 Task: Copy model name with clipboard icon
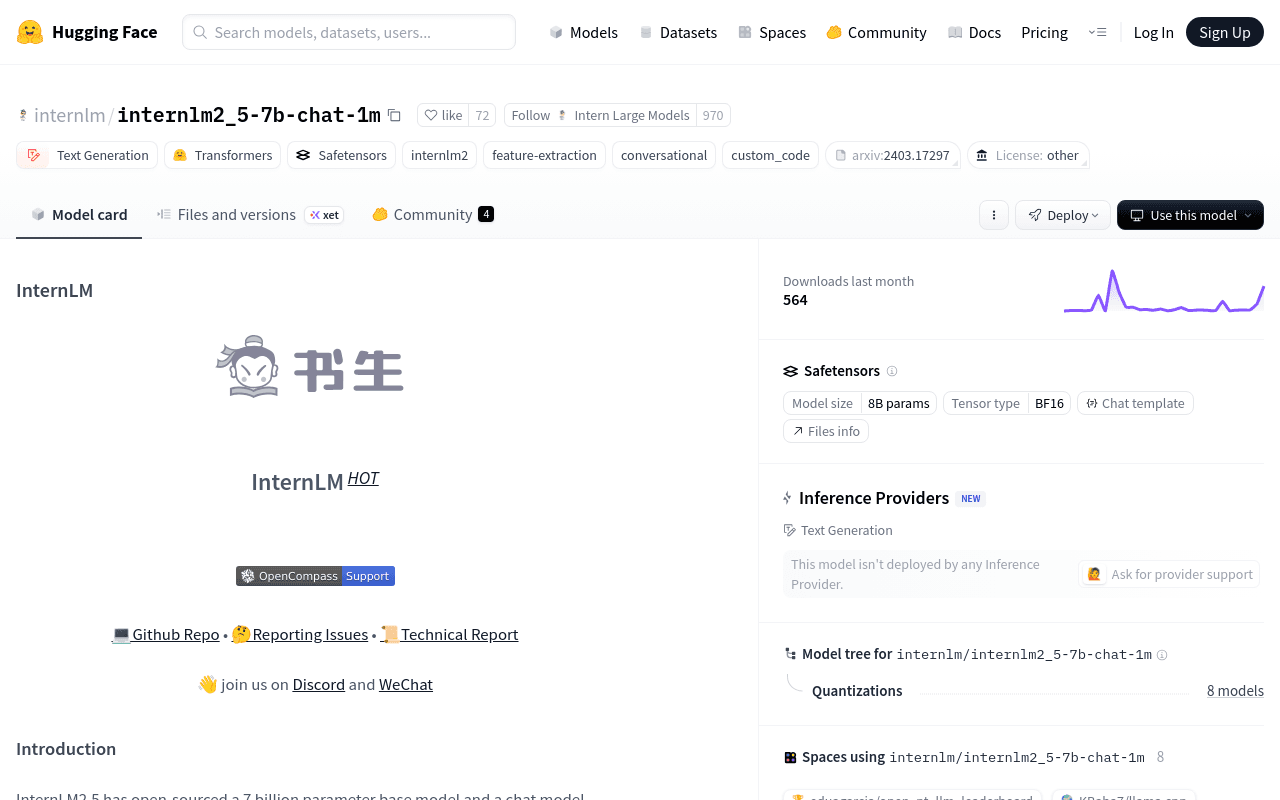[x=394, y=115]
